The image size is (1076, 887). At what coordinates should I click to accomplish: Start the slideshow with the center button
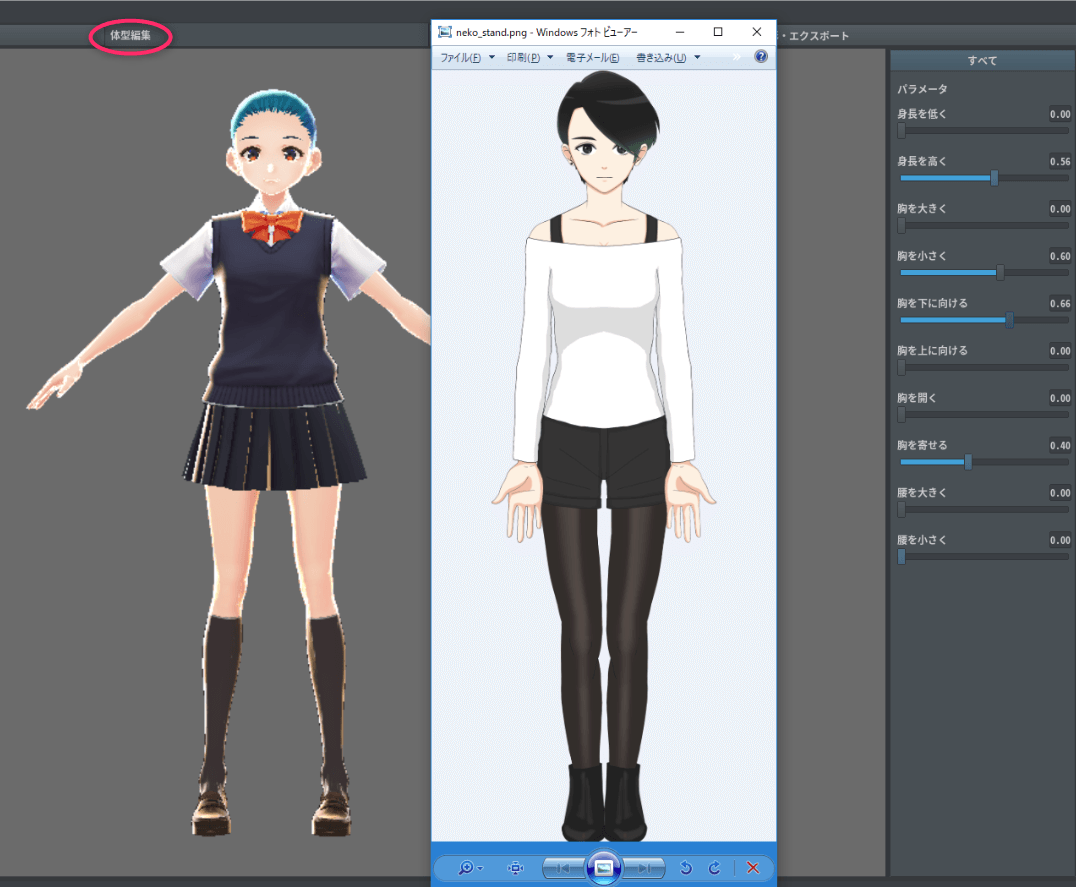pyautogui.click(x=603, y=866)
